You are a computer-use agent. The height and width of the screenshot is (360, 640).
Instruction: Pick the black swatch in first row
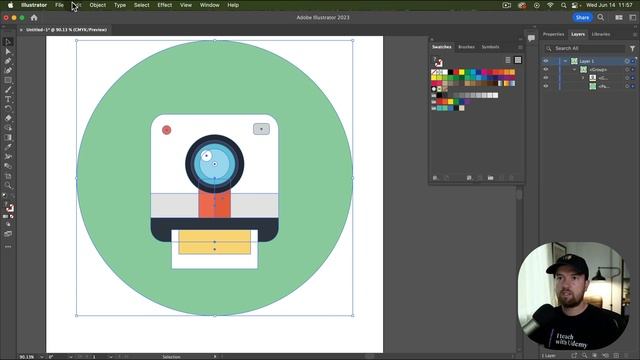[x=451, y=72]
